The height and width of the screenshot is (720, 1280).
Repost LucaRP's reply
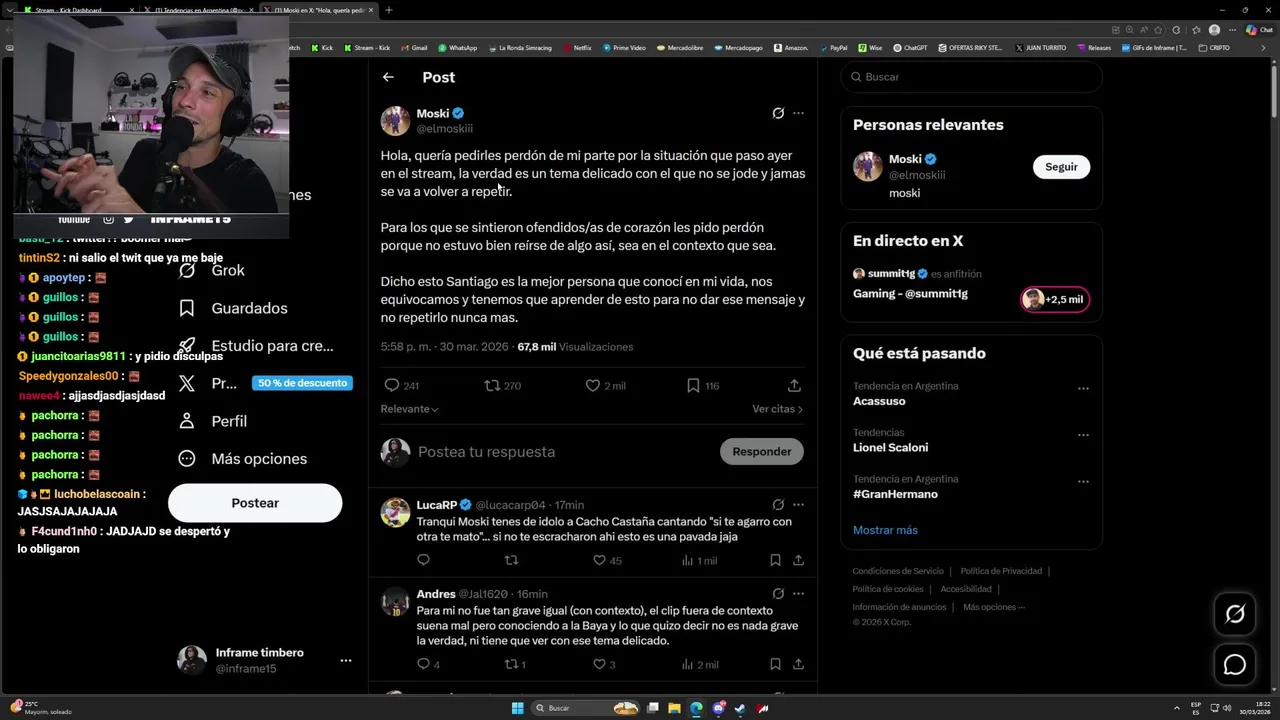[511, 560]
